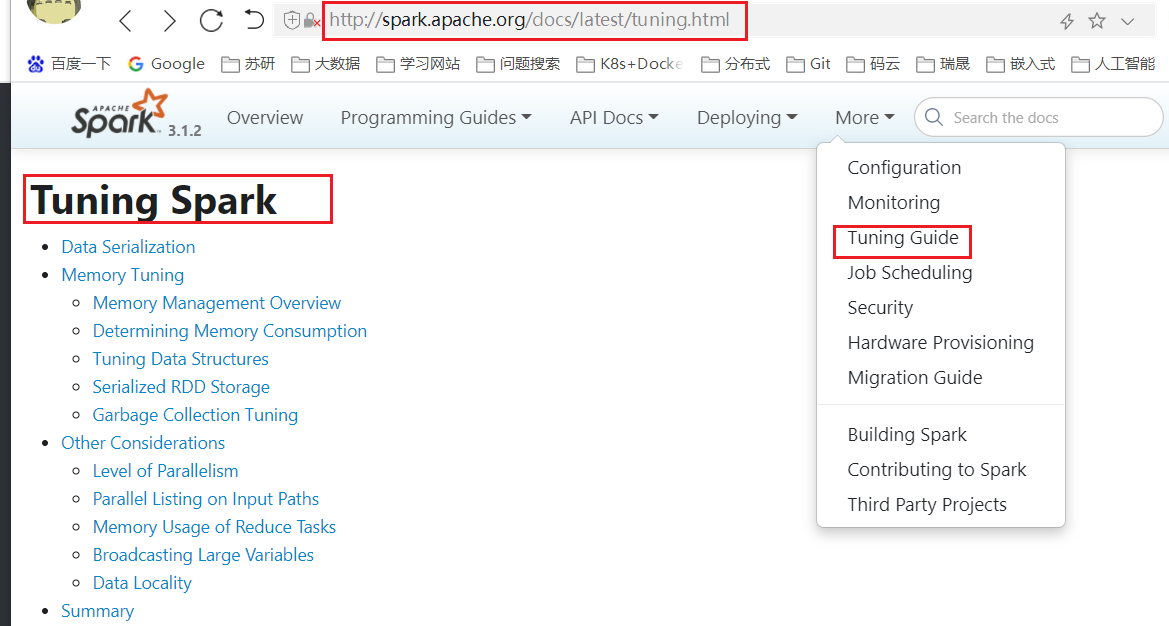Select Hardware Provisioning menu entry
1169x626 pixels.
tap(940, 343)
